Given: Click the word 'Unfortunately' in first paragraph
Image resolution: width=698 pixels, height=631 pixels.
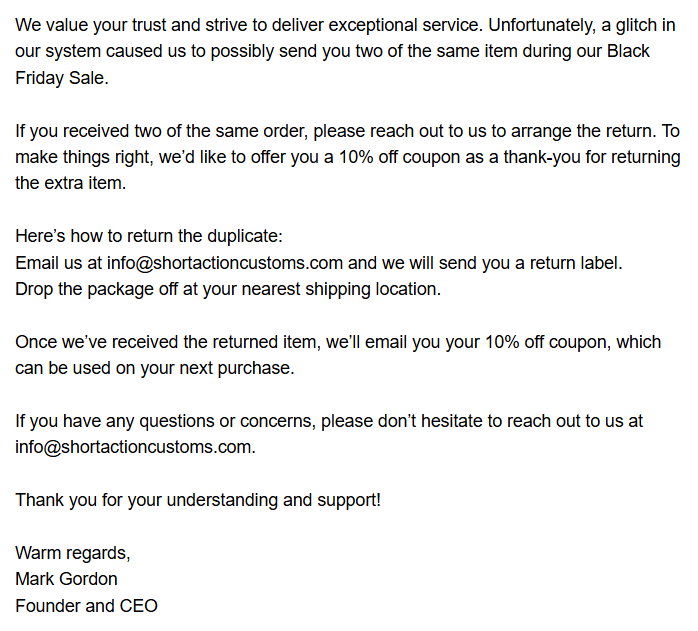Looking at the screenshot, I should click(542, 25).
